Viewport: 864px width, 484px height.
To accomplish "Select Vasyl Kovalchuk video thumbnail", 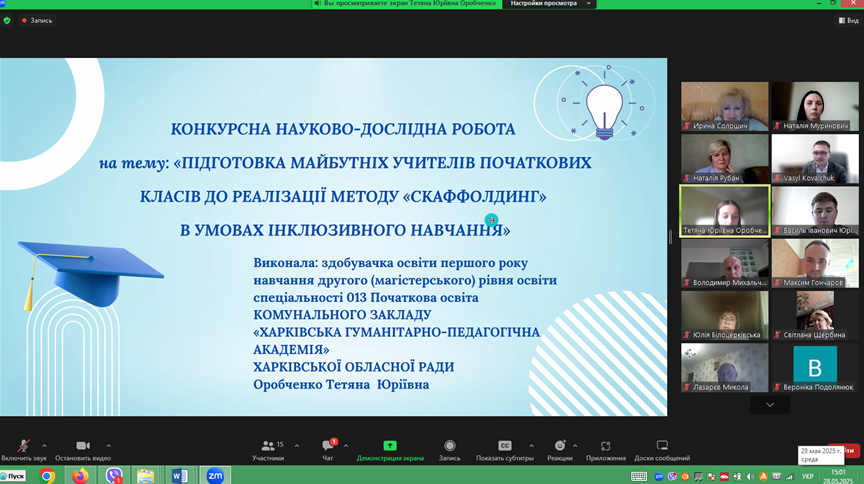I will coord(815,159).
